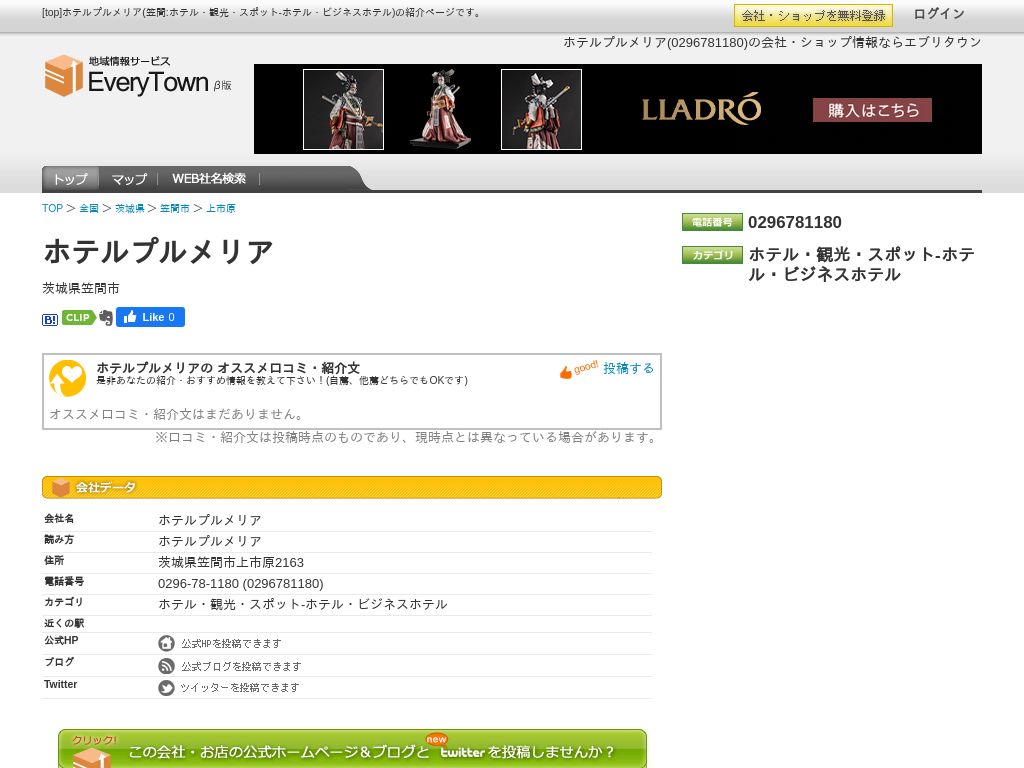Click 公式ブログを投稿できます link
This screenshot has height=768, width=1024.
pos(241,666)
